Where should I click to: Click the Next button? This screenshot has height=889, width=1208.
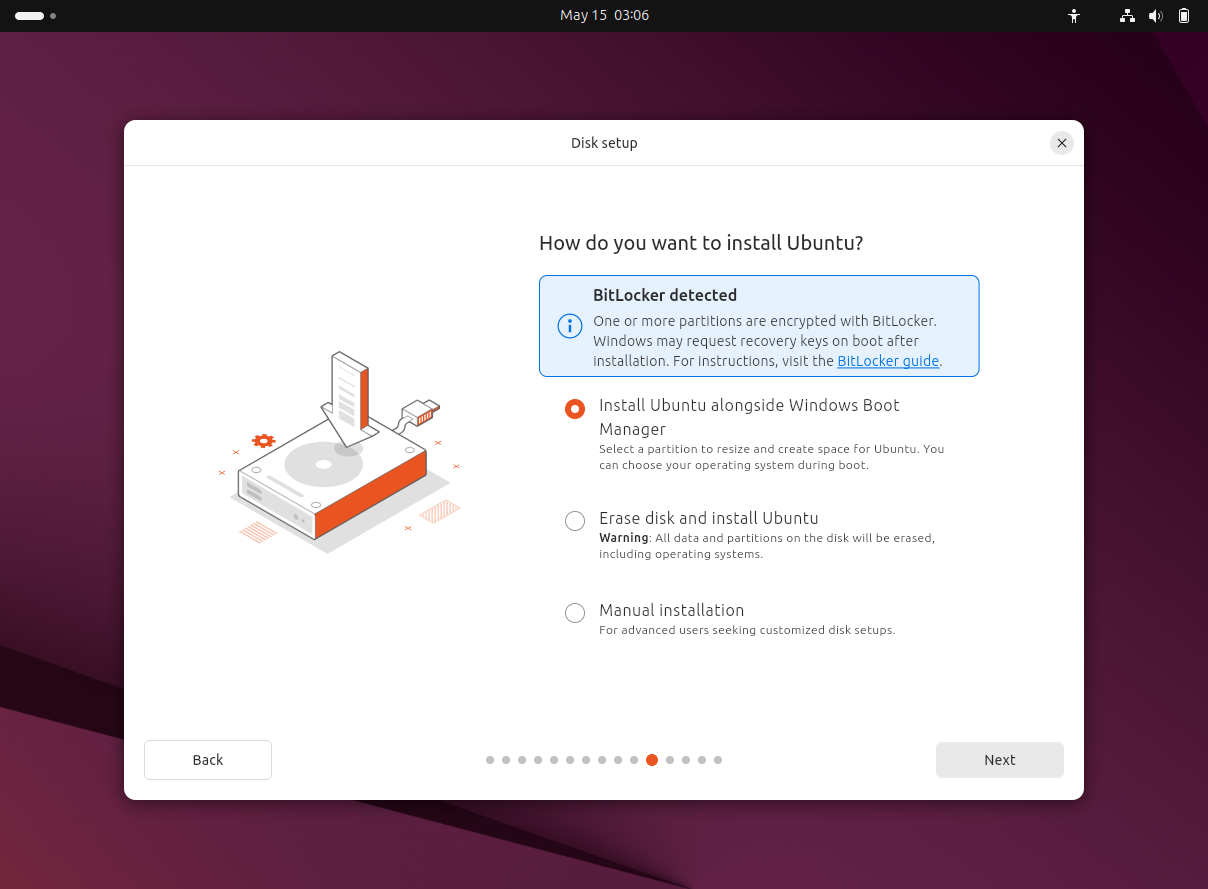[x=999, y=760]
